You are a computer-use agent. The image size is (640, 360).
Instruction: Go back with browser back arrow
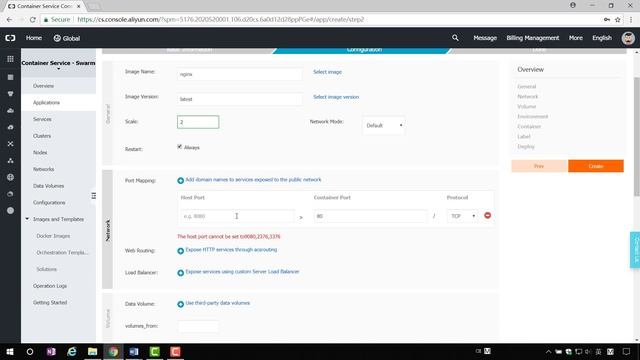coord(9,19)
